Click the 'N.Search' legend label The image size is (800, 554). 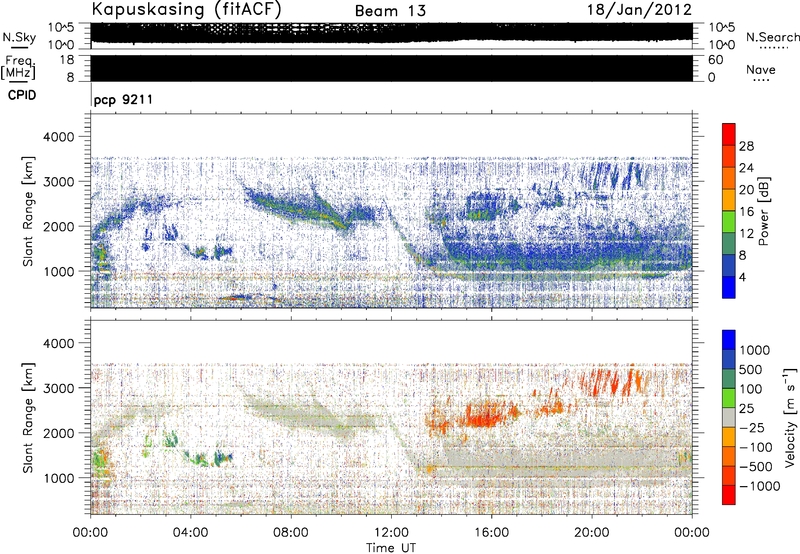click(x=773, y=37)
